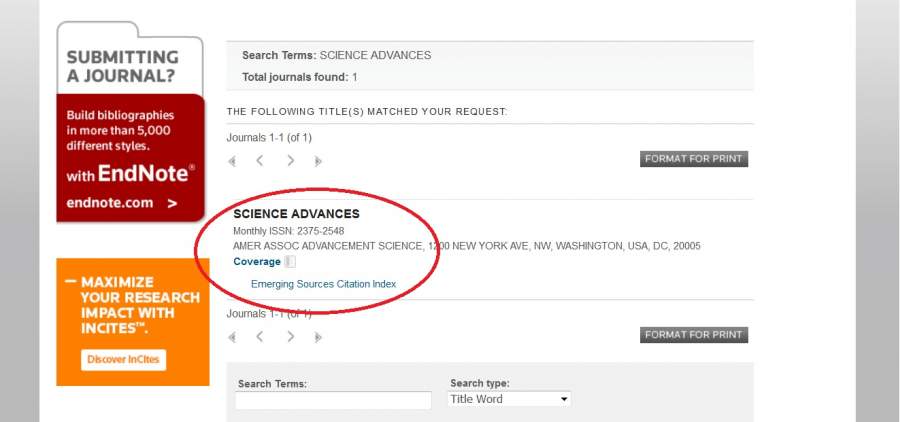Screen dimensions: 900x422
Task: Open Emerging Sources Citation Index link
Action: (x=323, y=284)
